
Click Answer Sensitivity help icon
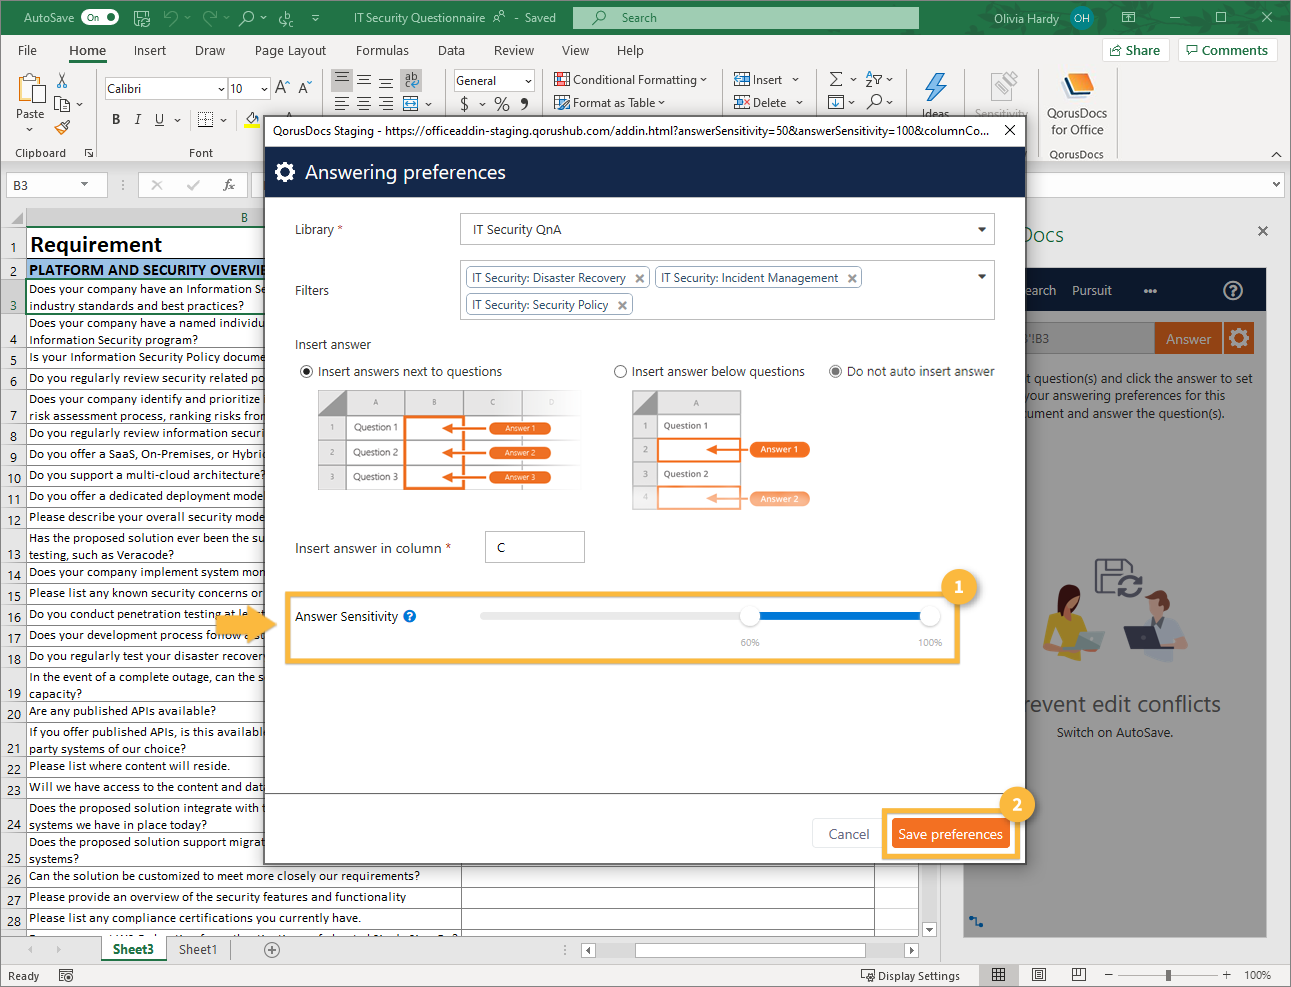[x=410, y=616]
